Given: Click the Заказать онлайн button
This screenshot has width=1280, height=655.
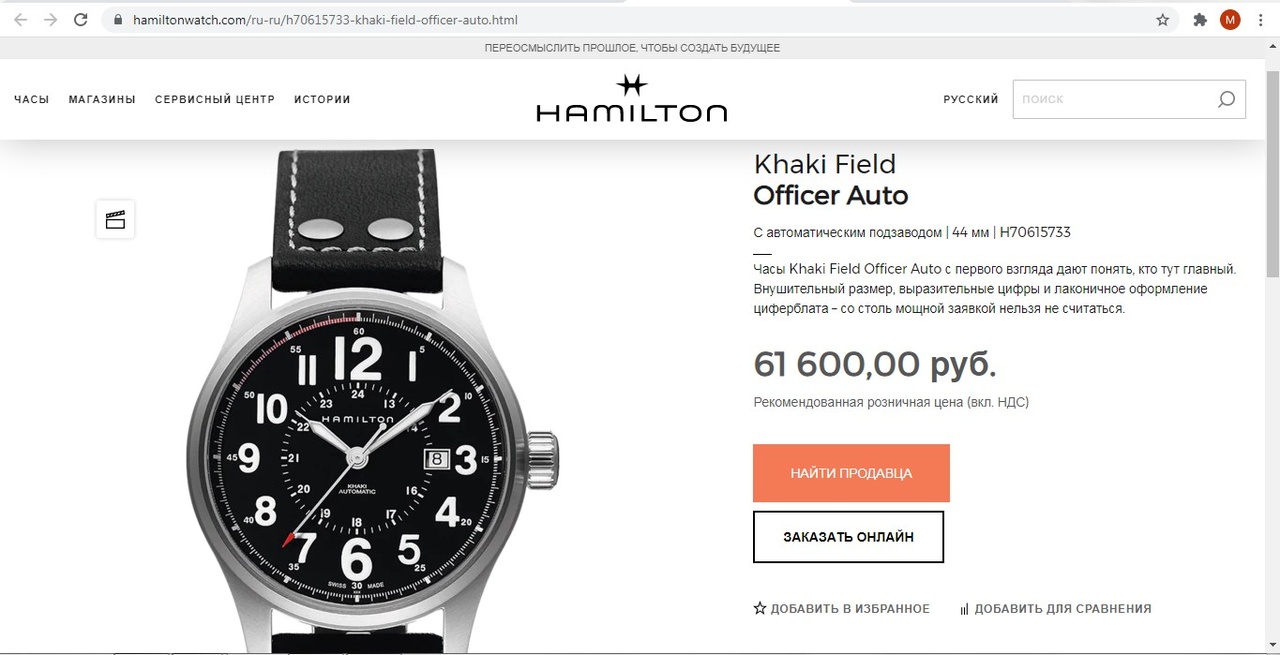Looking at the screenshot, I should click(x=848, y=537).
